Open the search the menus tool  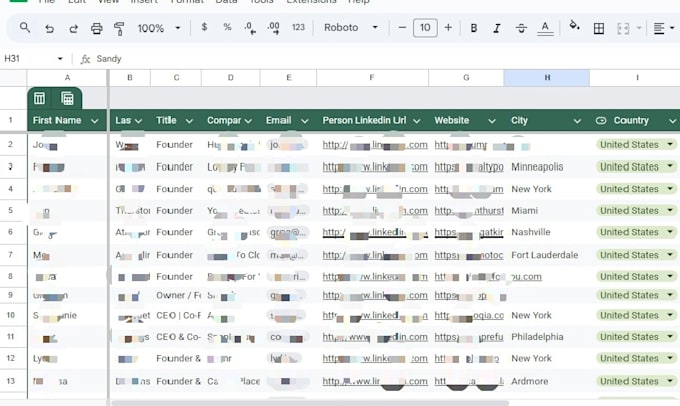(x=25, y=28)
